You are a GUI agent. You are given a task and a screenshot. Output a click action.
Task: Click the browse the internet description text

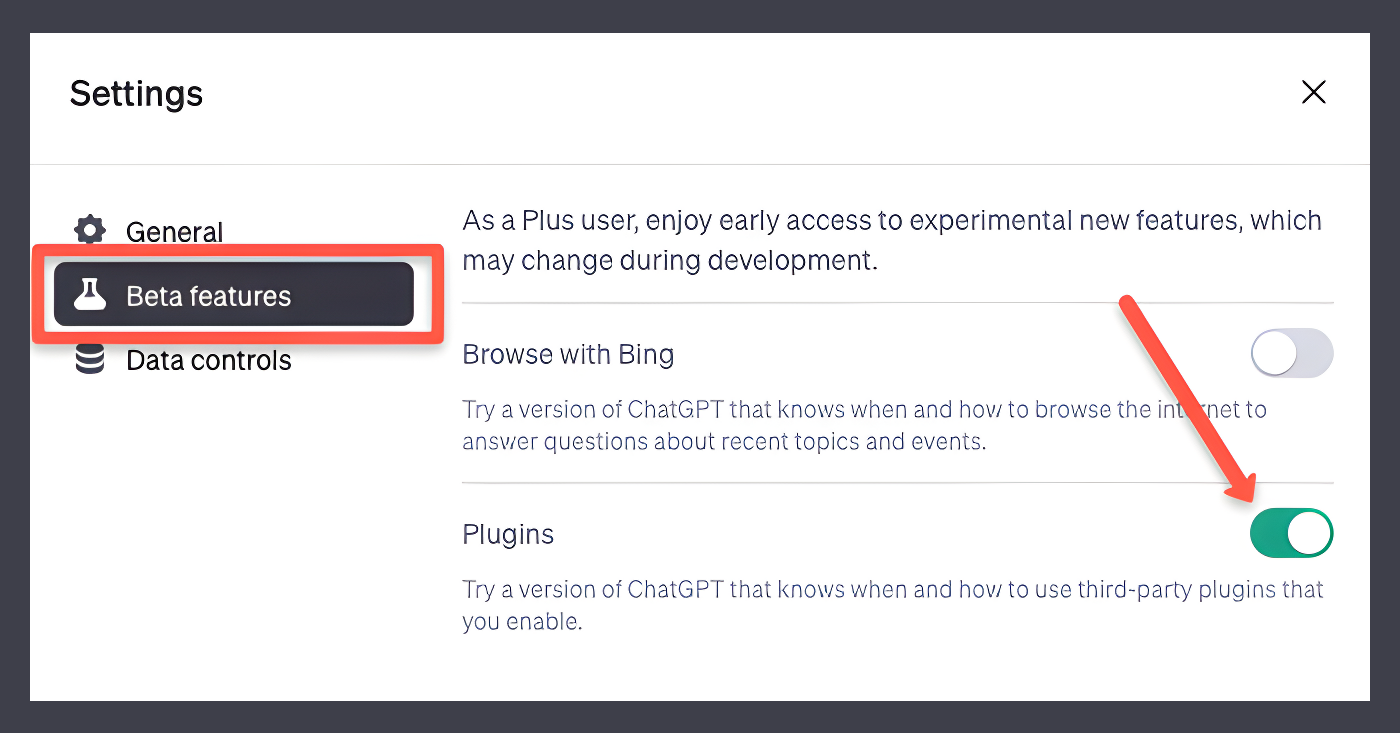[x=864, y=425]
